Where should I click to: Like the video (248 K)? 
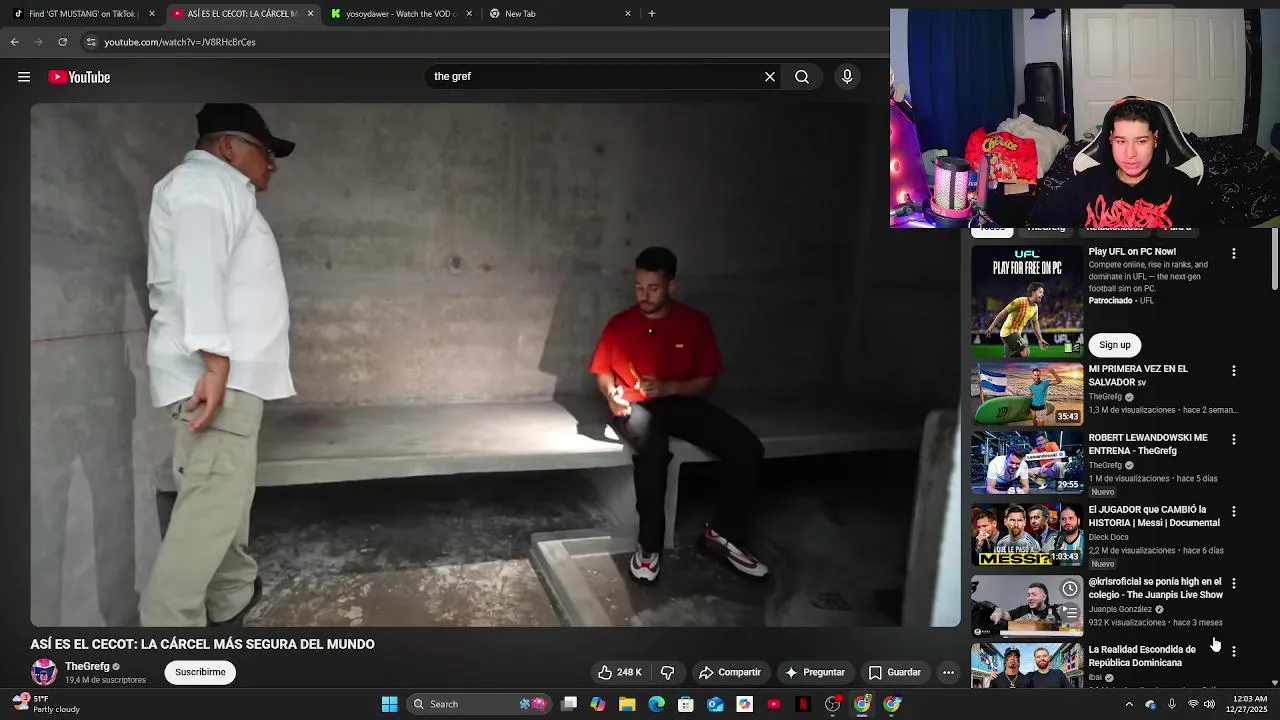tap(620, 672)
